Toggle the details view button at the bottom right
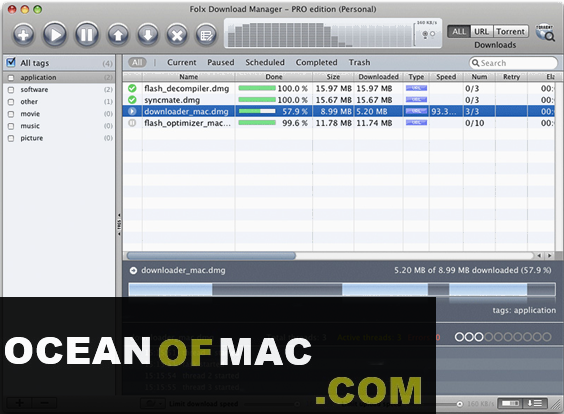 (535, 404)
